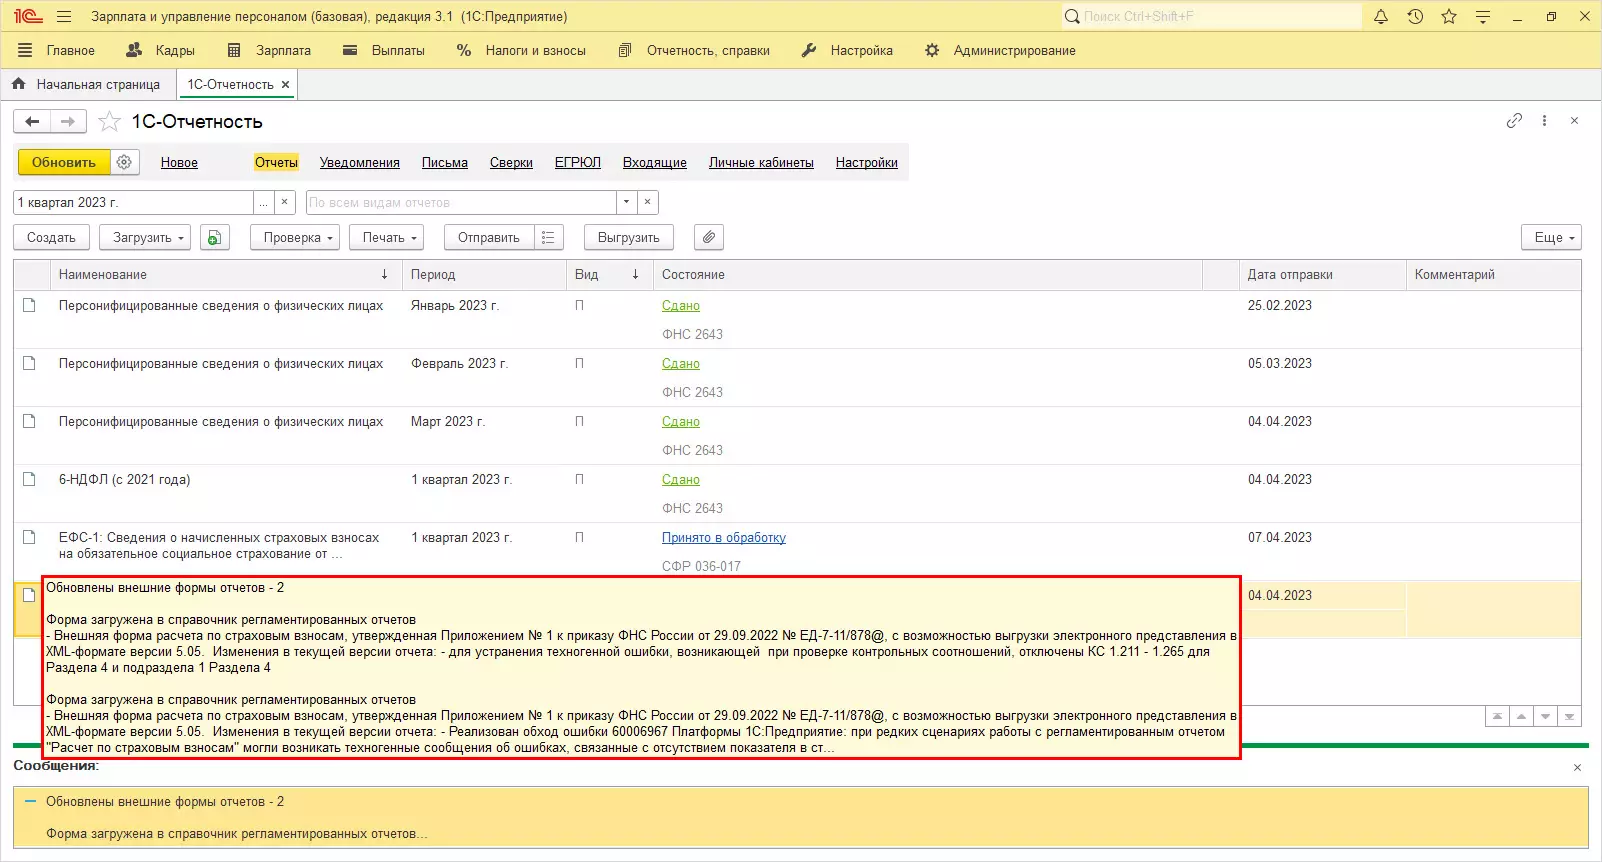The height and width of the screenshot is (862, 1602).
Task: Click the yellow Обновить button
Action: pos(64,162)
